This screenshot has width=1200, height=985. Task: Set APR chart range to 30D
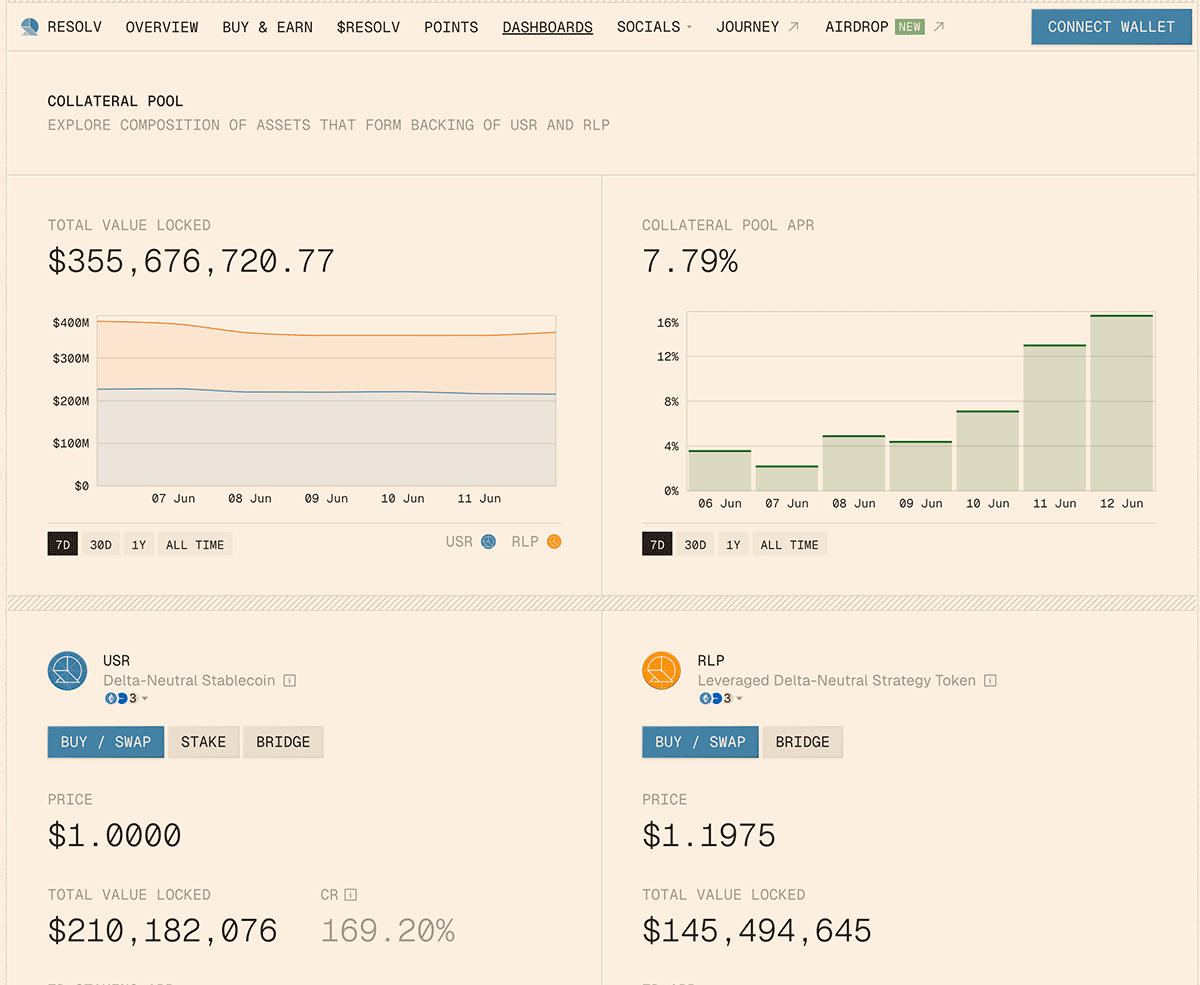tap(695, 545)
